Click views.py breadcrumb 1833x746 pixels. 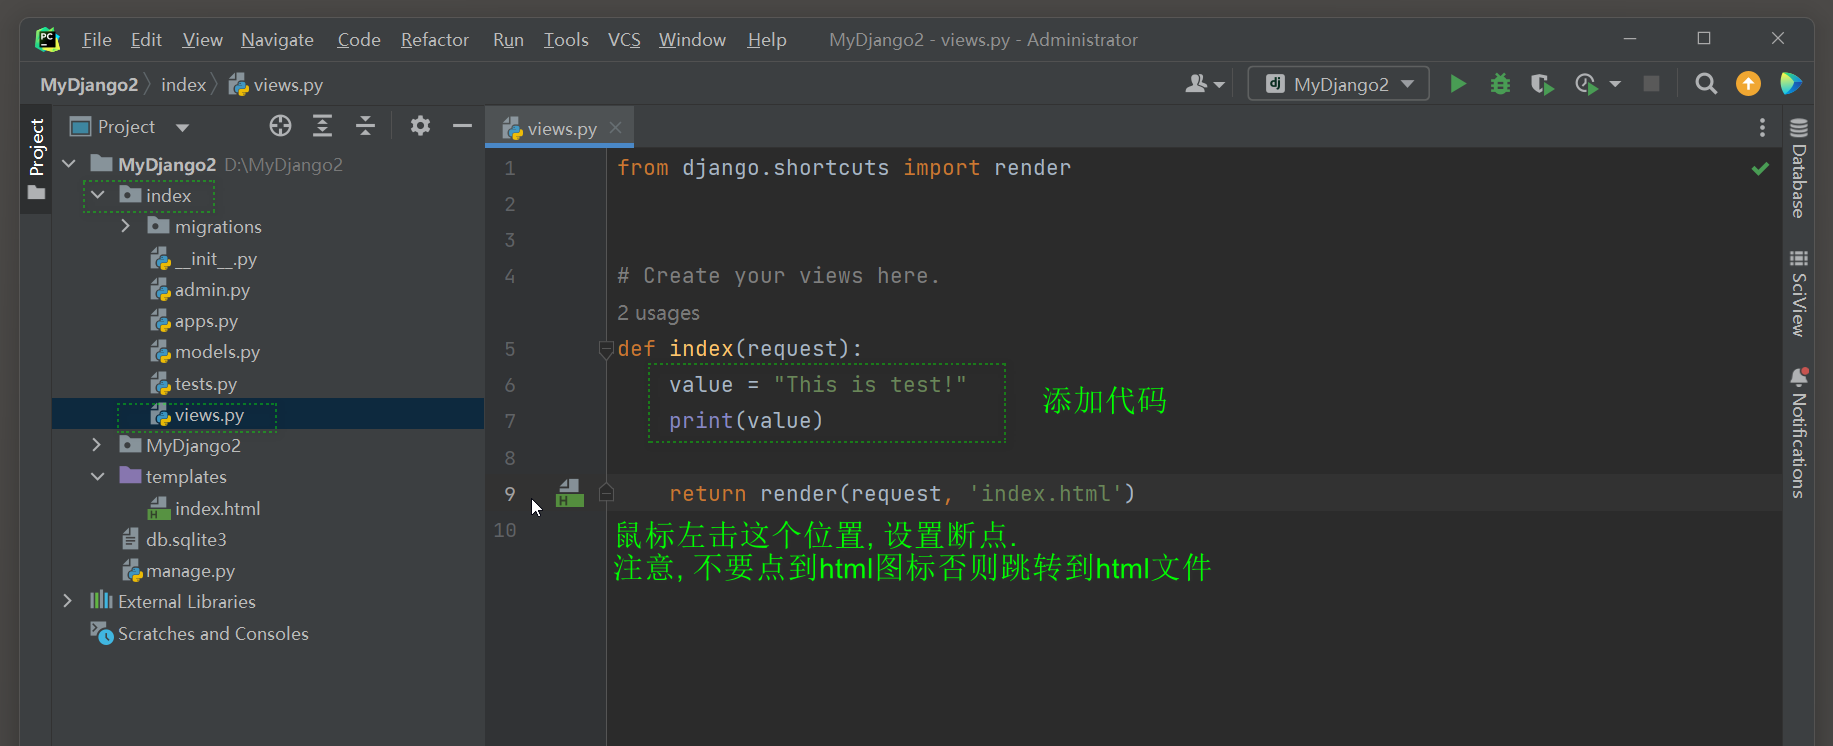coord(276,85)
